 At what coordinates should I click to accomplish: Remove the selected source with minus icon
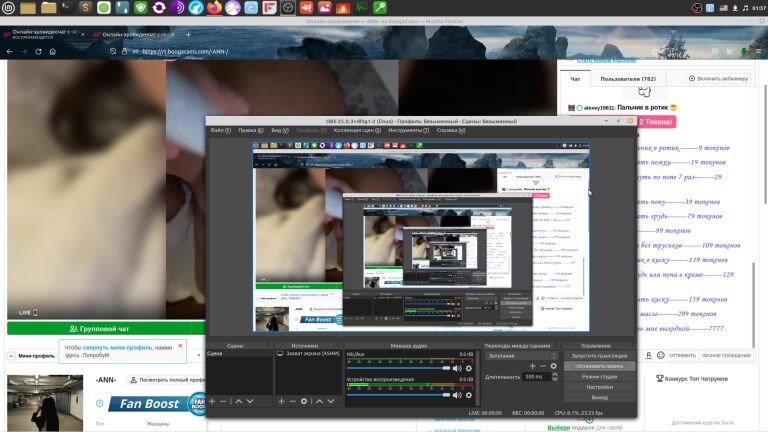pyautogui.click(x=292, y=401)
